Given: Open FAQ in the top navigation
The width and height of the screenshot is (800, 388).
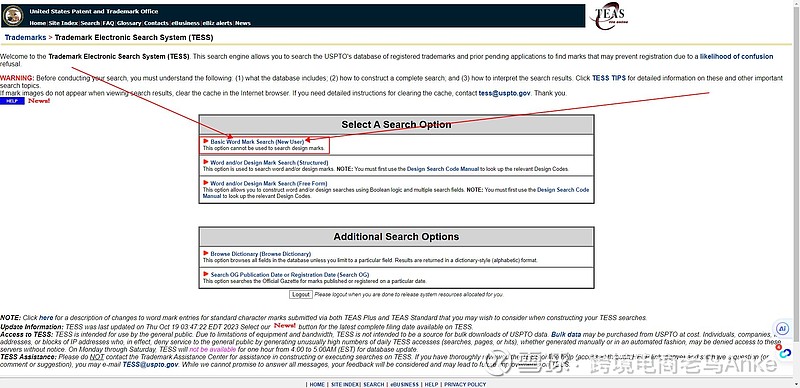Looking at the screenshot, I should [108, 23].
